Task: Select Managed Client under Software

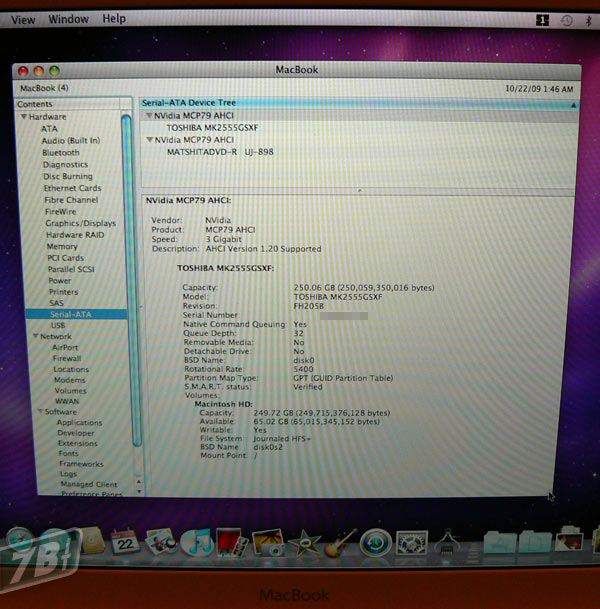Action: tap(89, 484)
